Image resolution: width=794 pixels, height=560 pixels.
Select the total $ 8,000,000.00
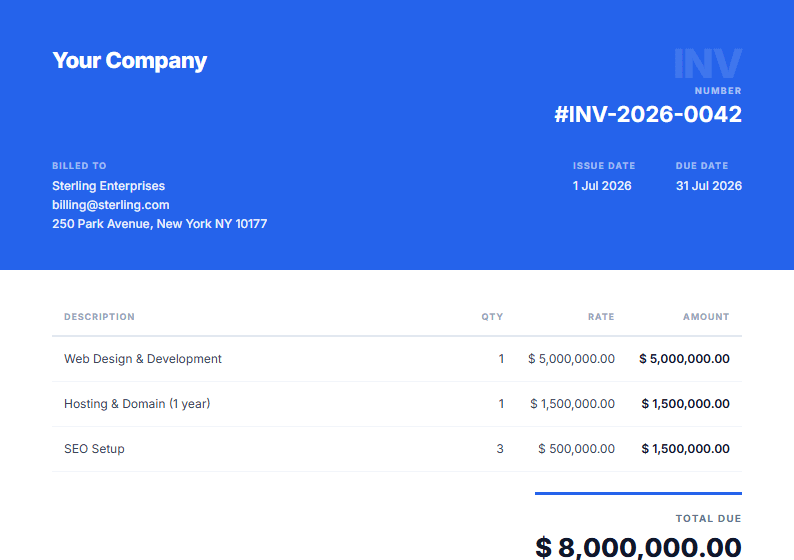(638, 547)
